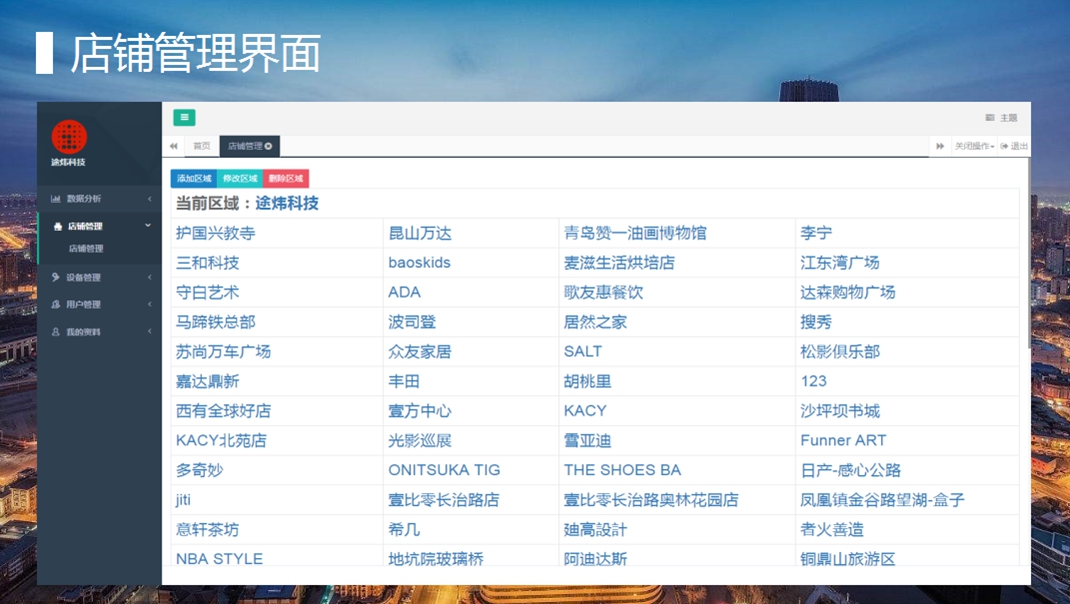Click the bar chart icon beside 数据分析
Viewport: 1070px width, 604px height.
pyautogui.click(x=55, y=199)
